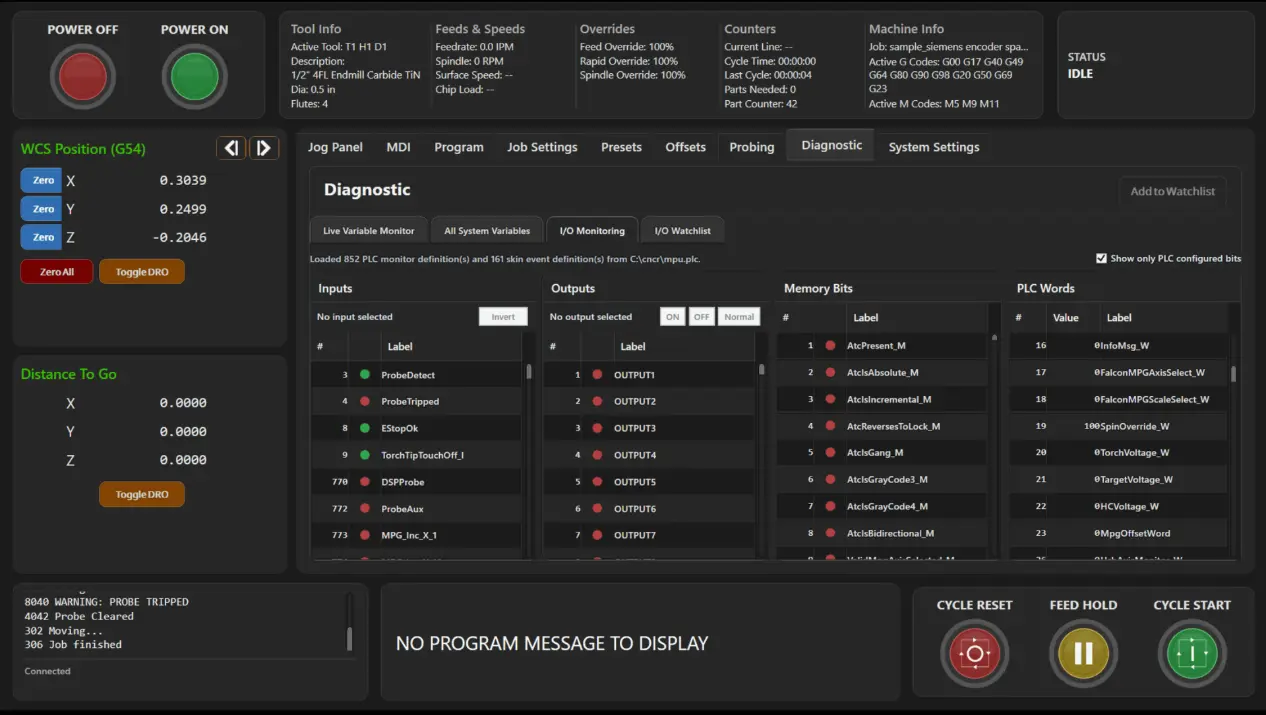Switch to the MDI tab

point(398,147)
